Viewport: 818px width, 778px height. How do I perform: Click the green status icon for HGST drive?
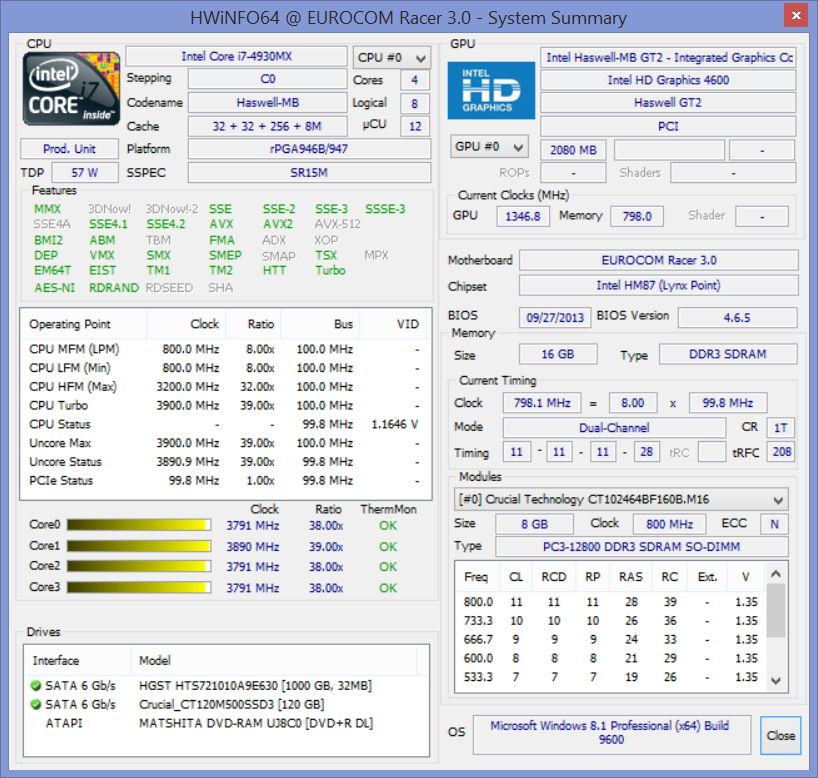[35, 685]
